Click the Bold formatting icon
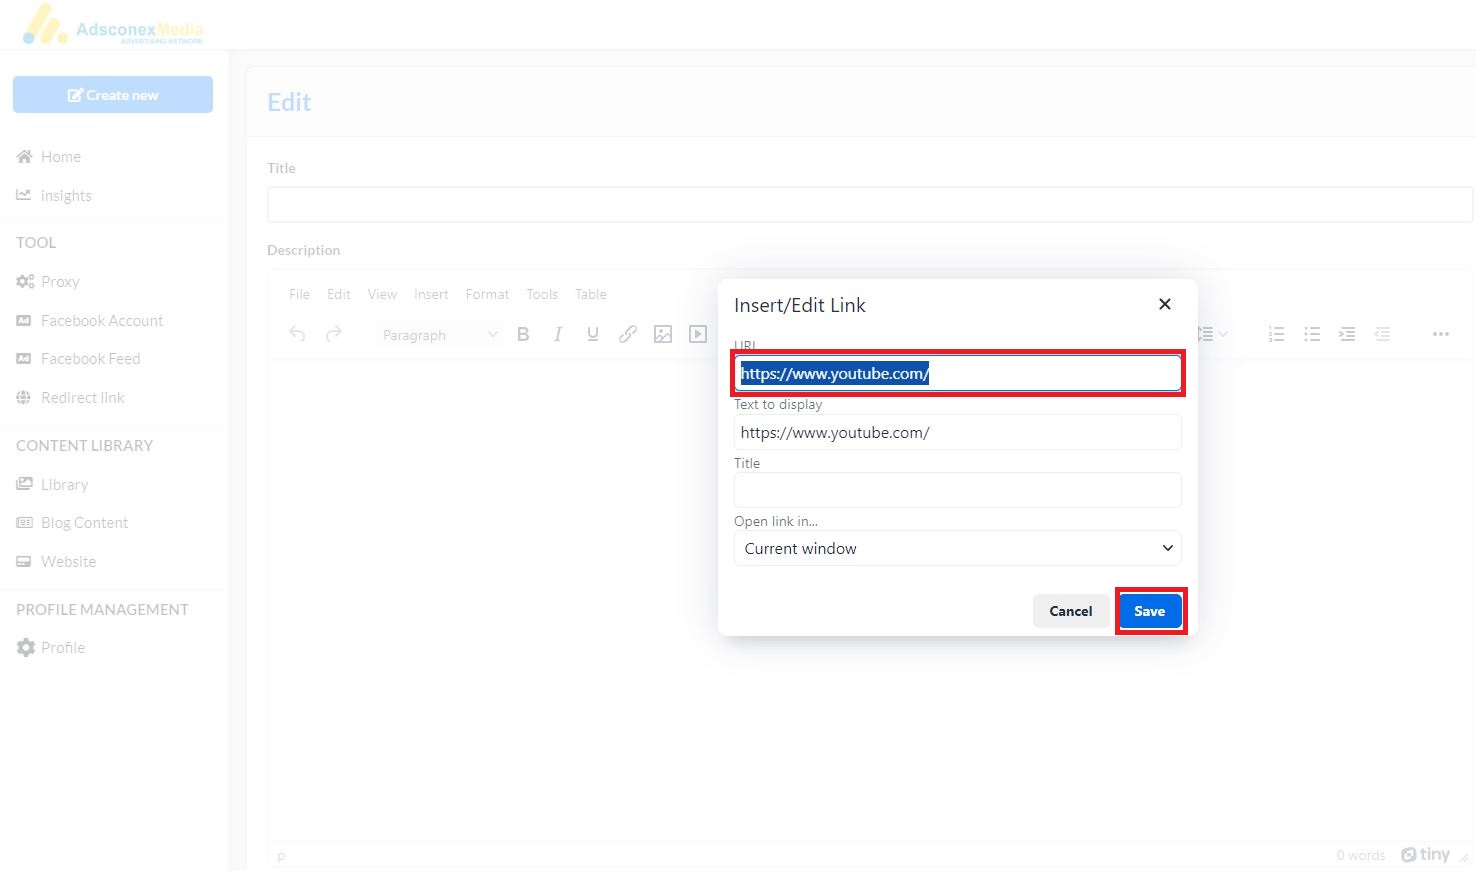The height and width of the screenshot is (871, 1476). (523, 334)
